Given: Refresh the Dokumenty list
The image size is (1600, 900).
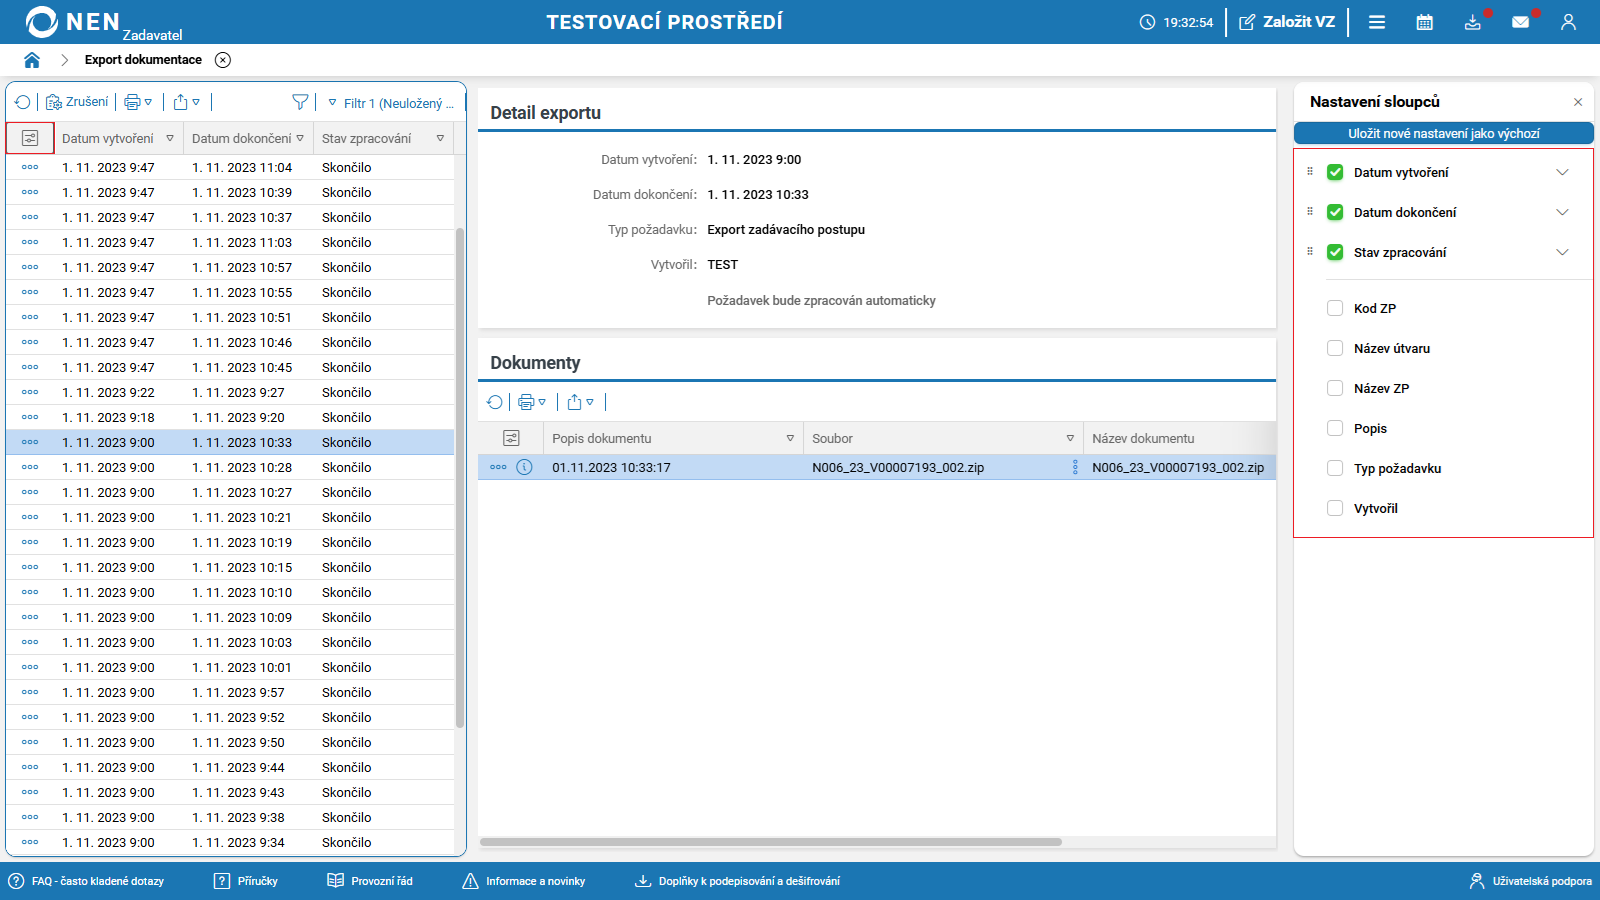Looking at the screenshot, I should [495, 402].
